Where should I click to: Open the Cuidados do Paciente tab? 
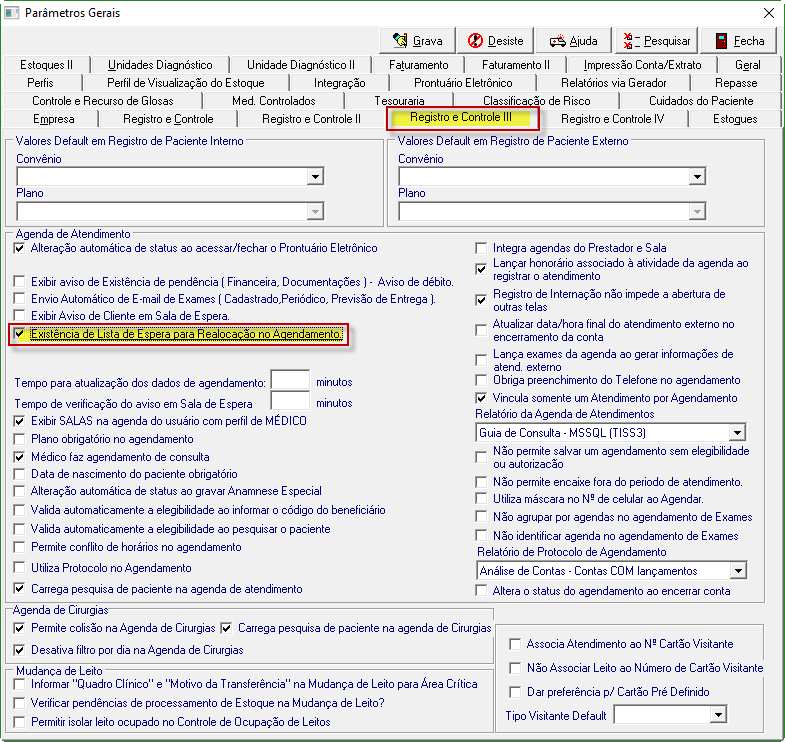point(700,101)
